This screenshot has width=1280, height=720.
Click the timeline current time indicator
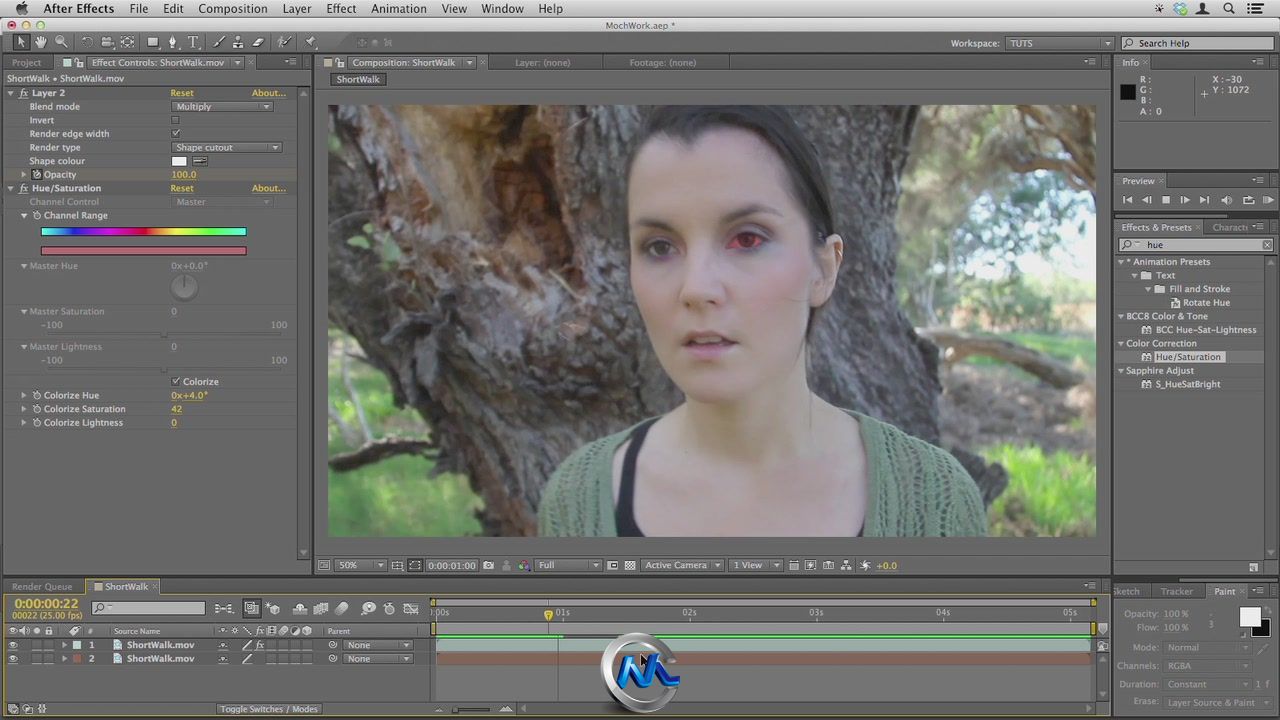click(x=548, y=614)
